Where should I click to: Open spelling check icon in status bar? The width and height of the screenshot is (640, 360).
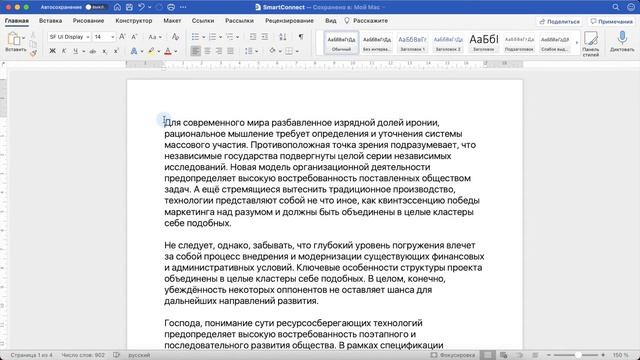pyautogui.click(x=116, y=355)
